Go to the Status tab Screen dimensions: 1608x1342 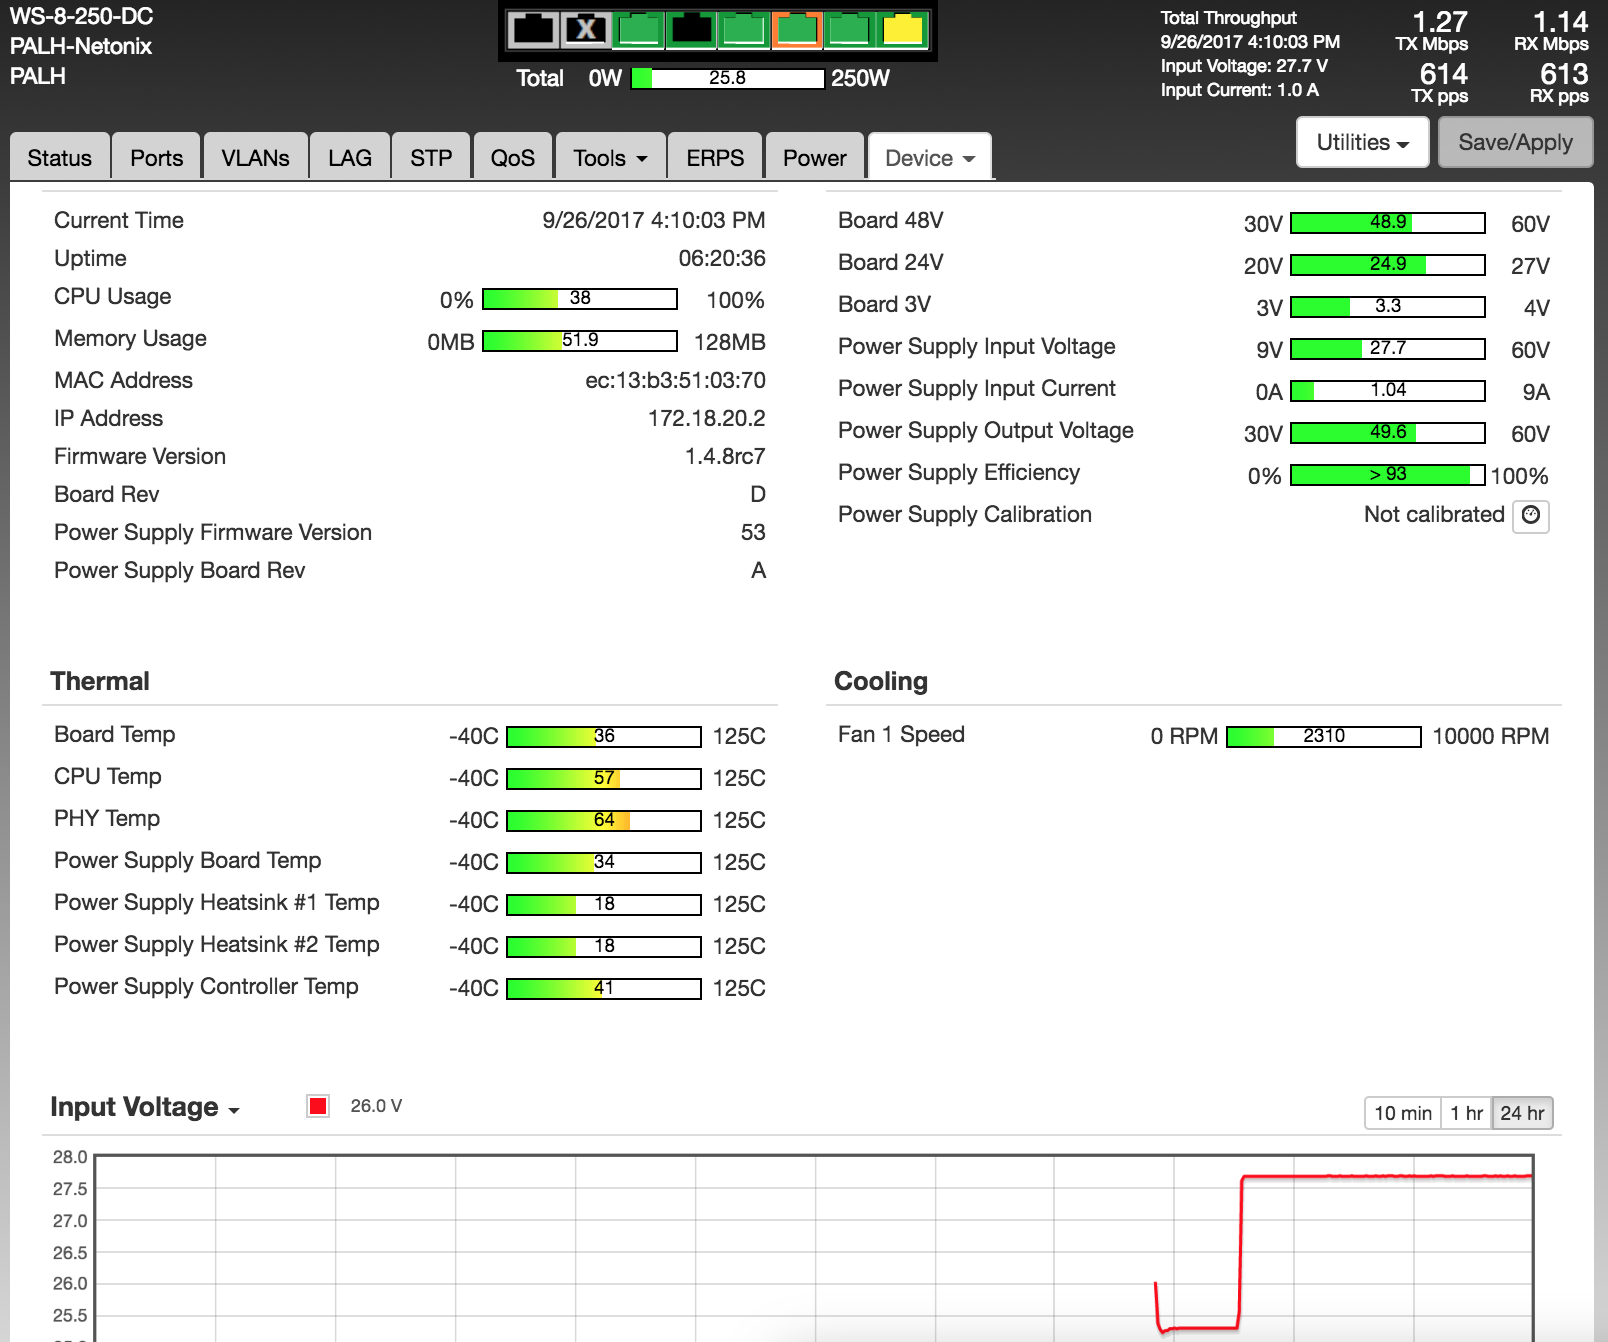(59, 158)
